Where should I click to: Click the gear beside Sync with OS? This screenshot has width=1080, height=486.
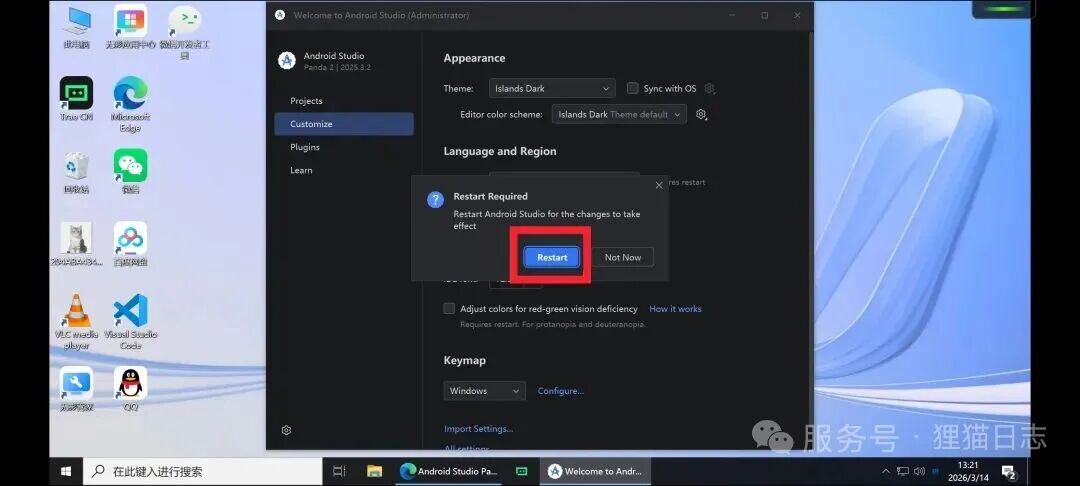point(710,89)
